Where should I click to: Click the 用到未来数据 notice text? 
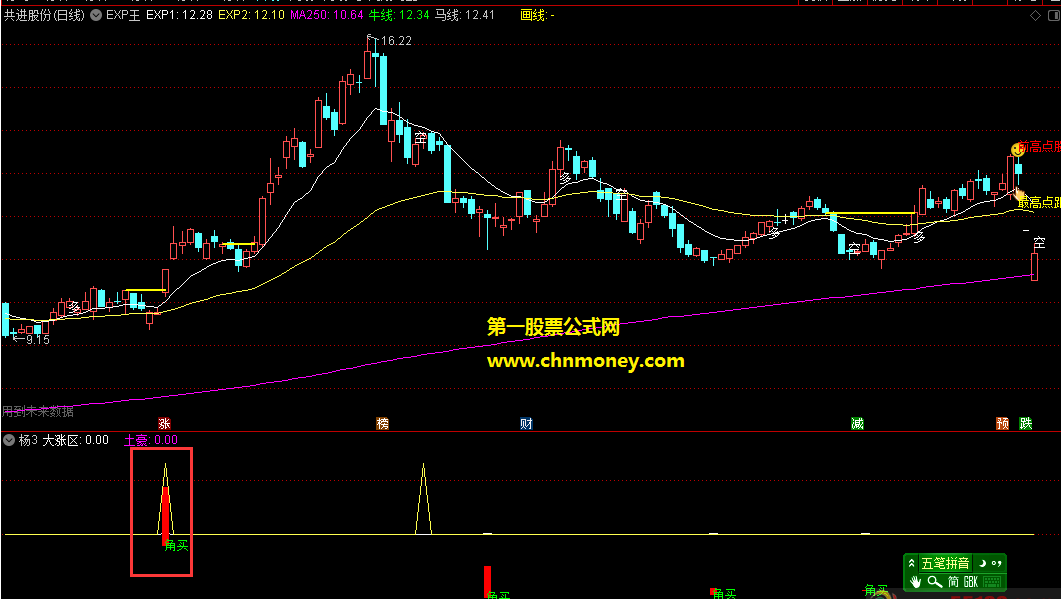coord(38,411)
